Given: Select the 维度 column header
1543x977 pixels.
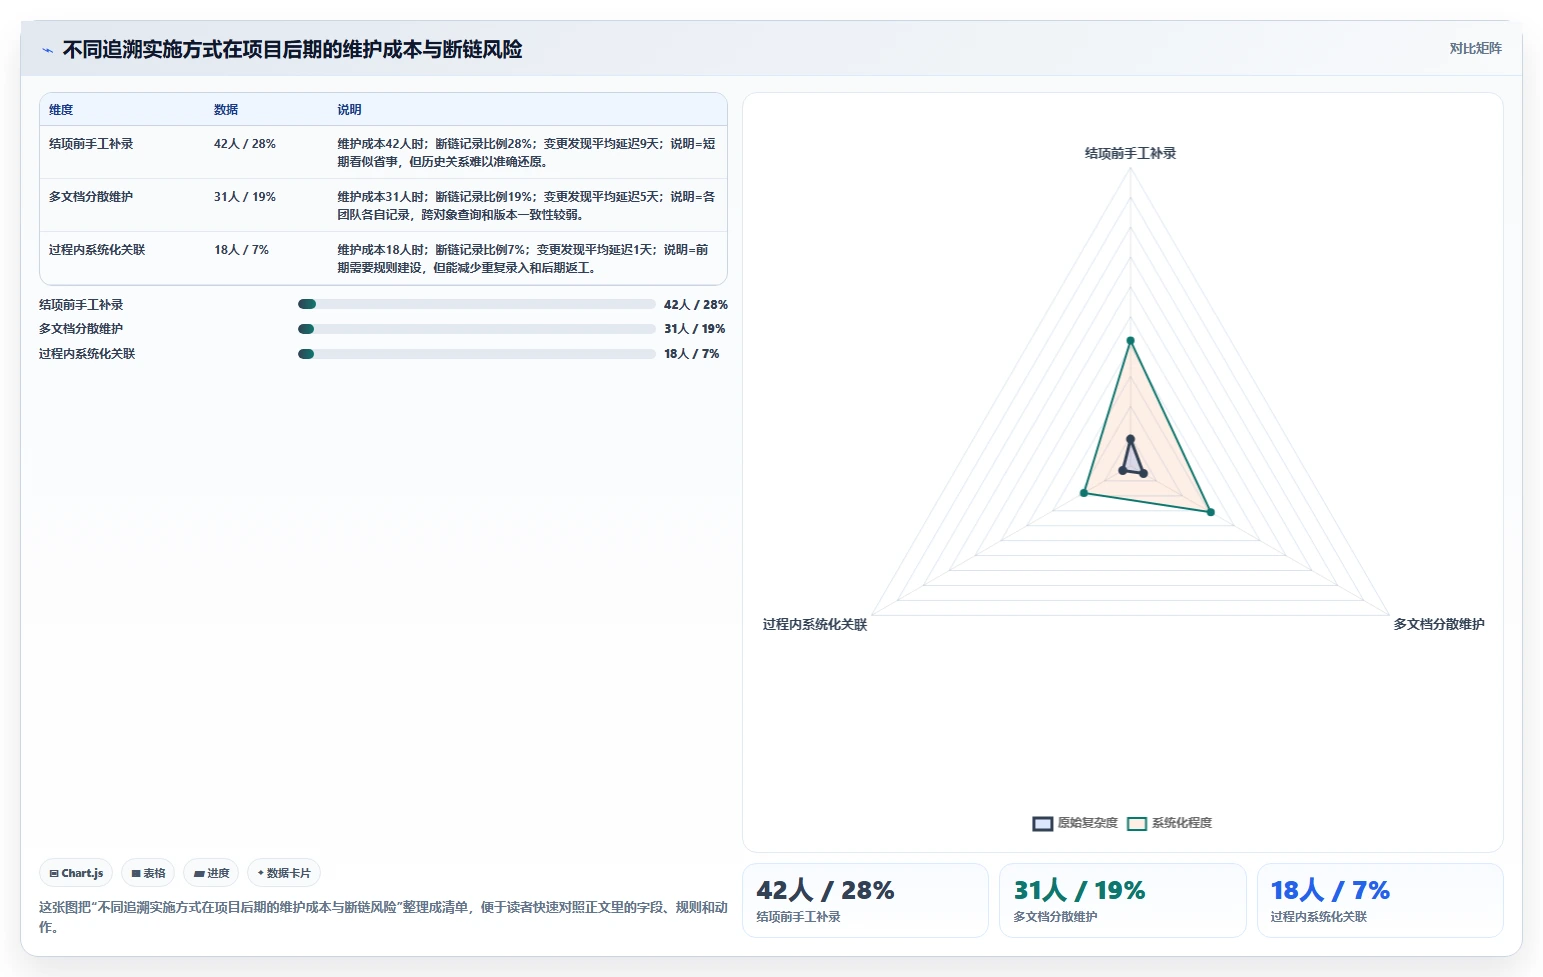Looking at the screenshot, I should tap(61, 110).
